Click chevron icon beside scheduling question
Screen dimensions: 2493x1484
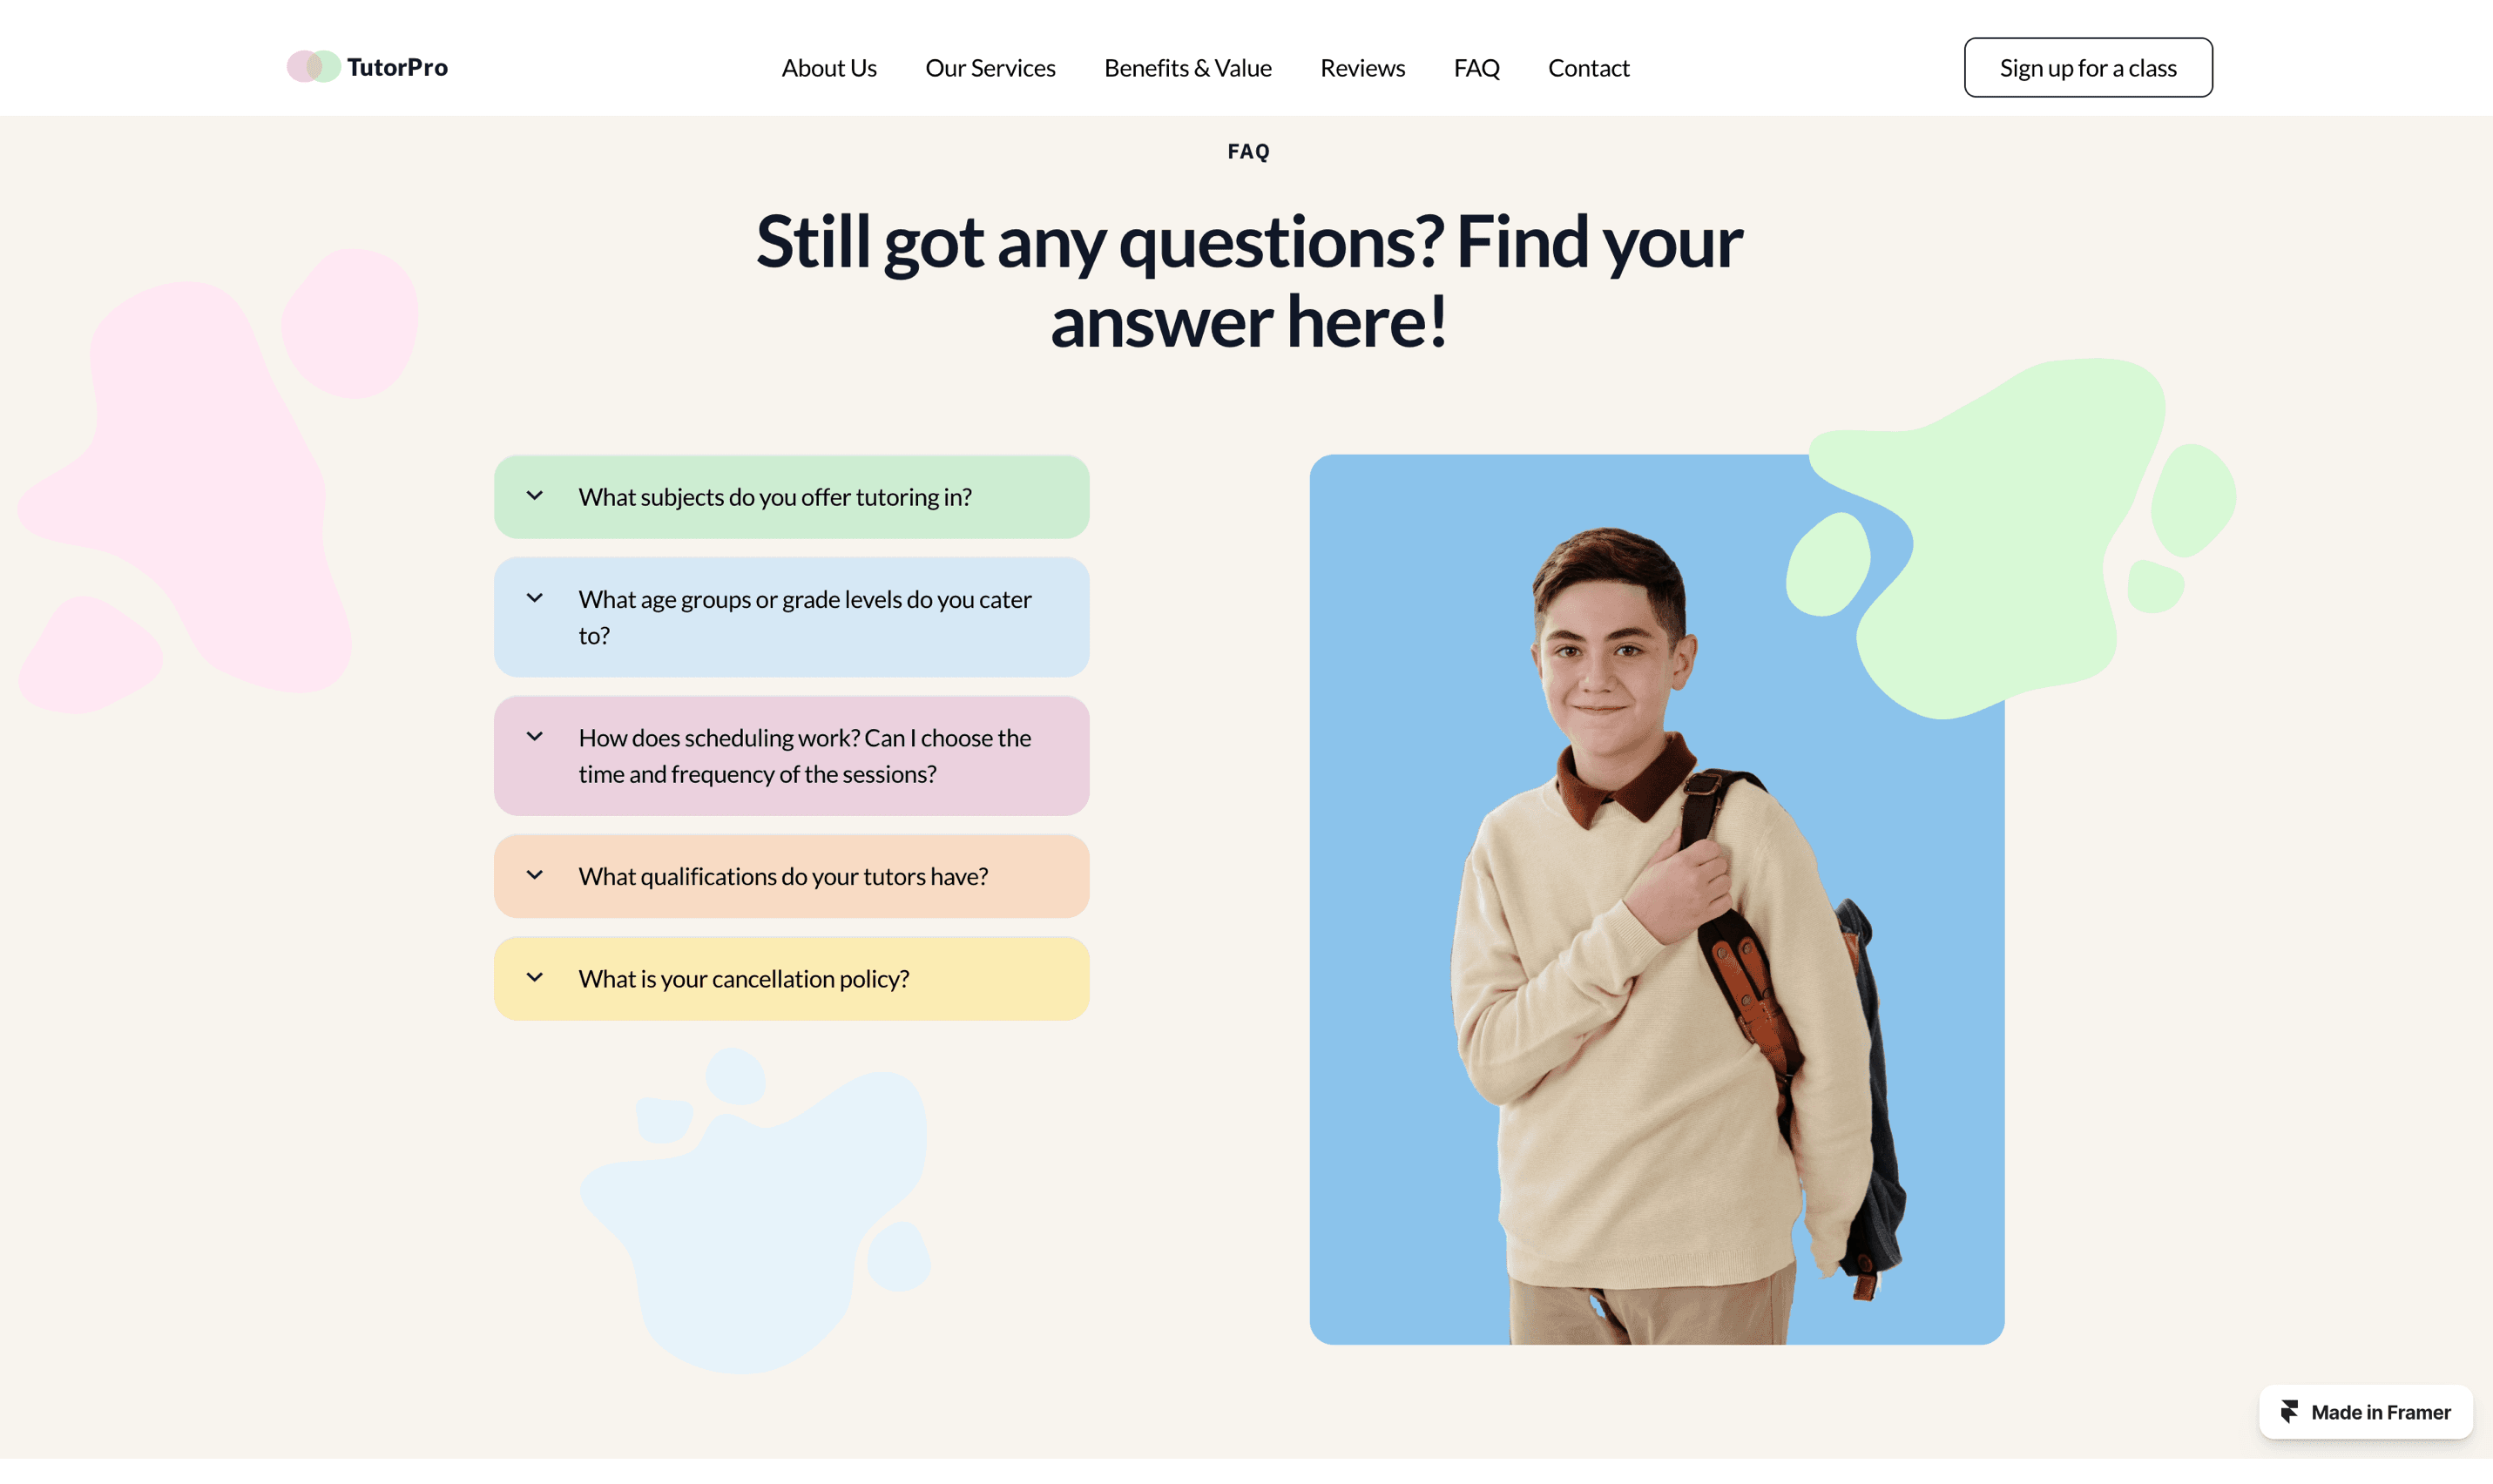point(535,737)
